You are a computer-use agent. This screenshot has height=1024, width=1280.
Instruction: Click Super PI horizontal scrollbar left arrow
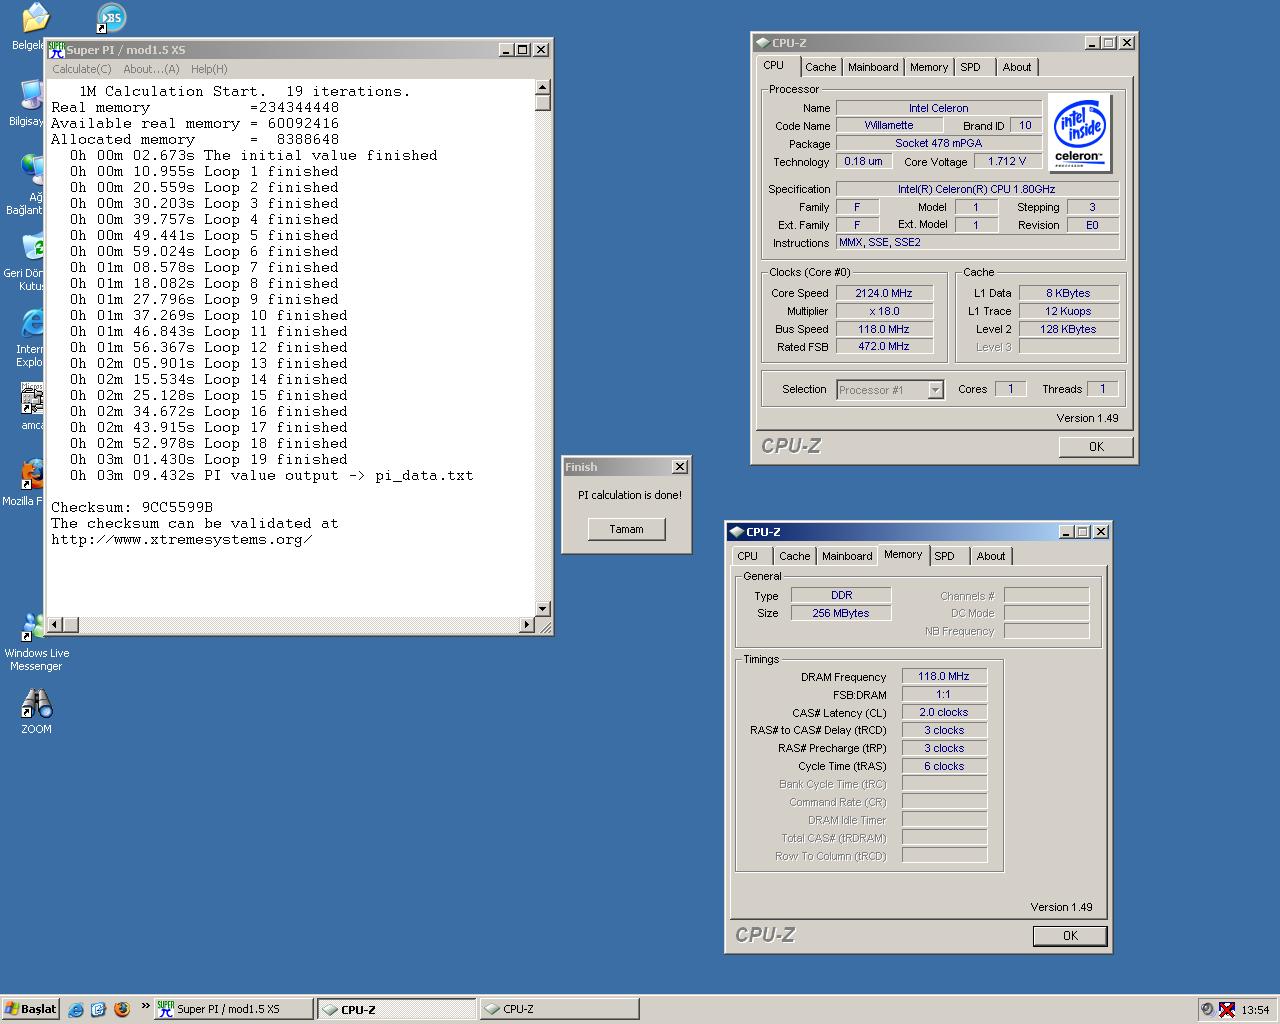click(56, 625)
